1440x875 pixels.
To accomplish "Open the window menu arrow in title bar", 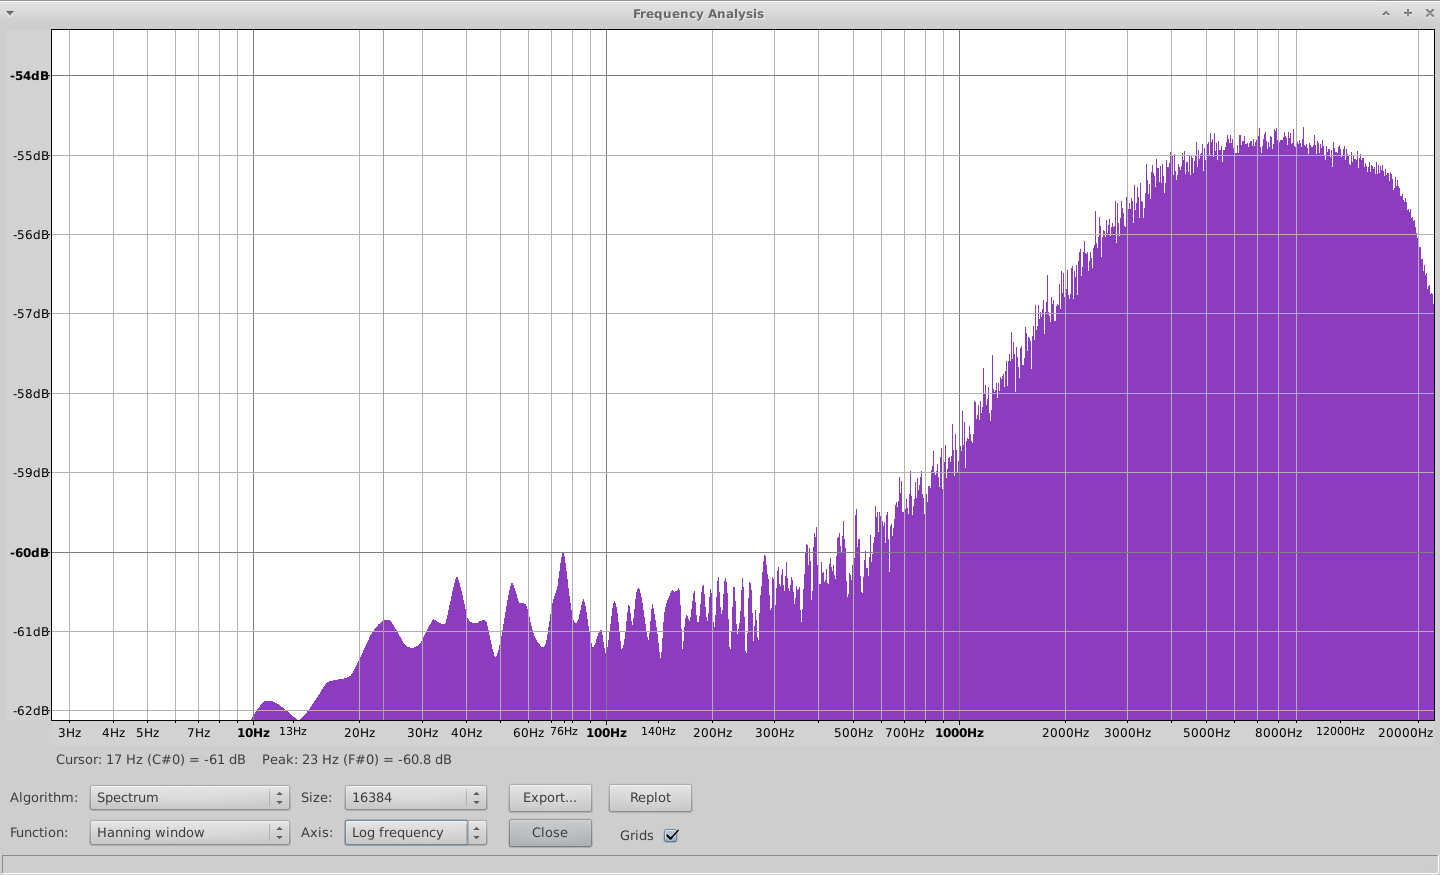I will point(10,13).
